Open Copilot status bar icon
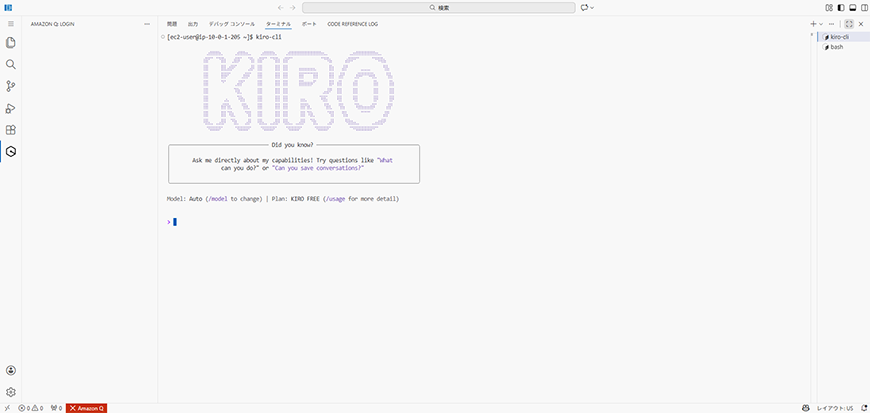This screenshot has height=413, width=870. [x=806, y=408]
